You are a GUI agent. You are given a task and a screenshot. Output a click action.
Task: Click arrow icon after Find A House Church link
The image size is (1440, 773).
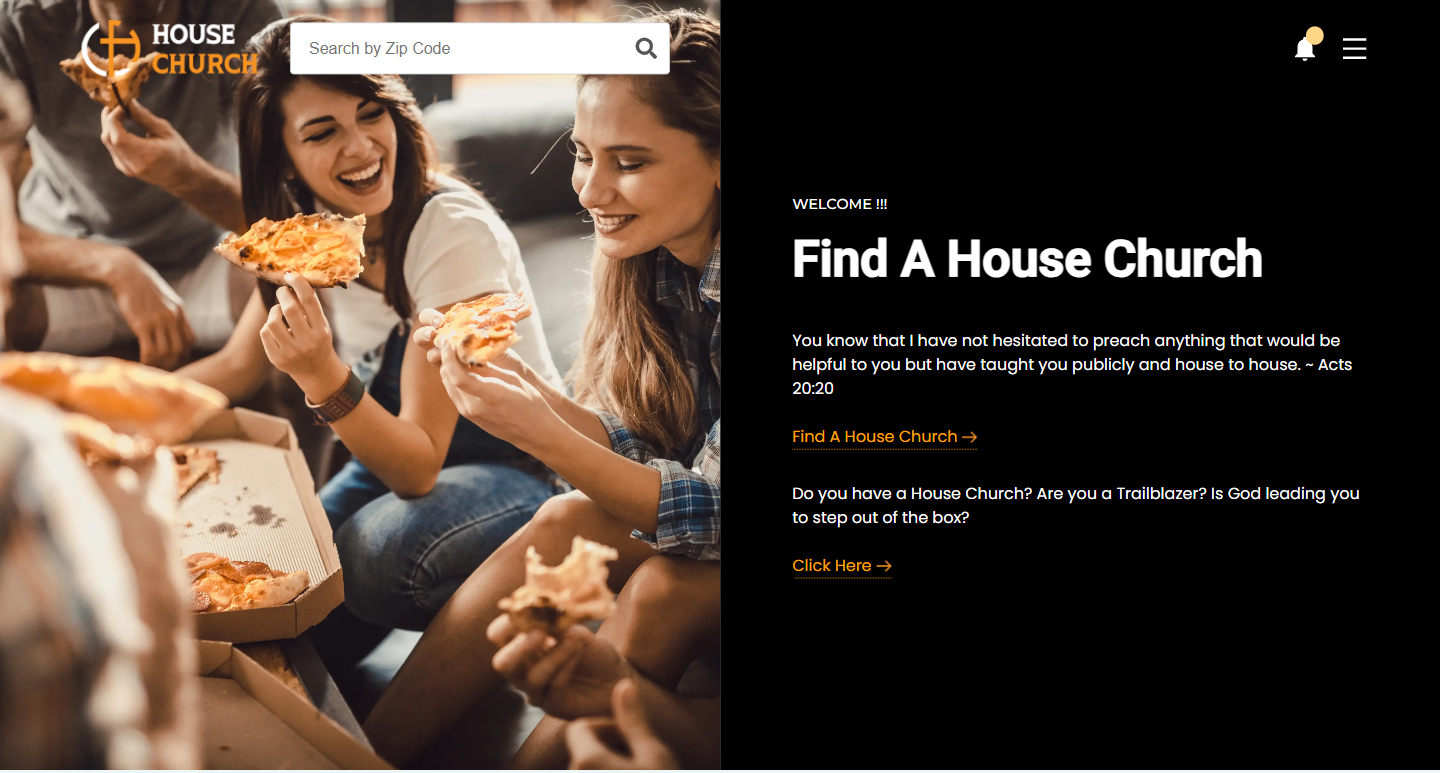click(969, 437)
